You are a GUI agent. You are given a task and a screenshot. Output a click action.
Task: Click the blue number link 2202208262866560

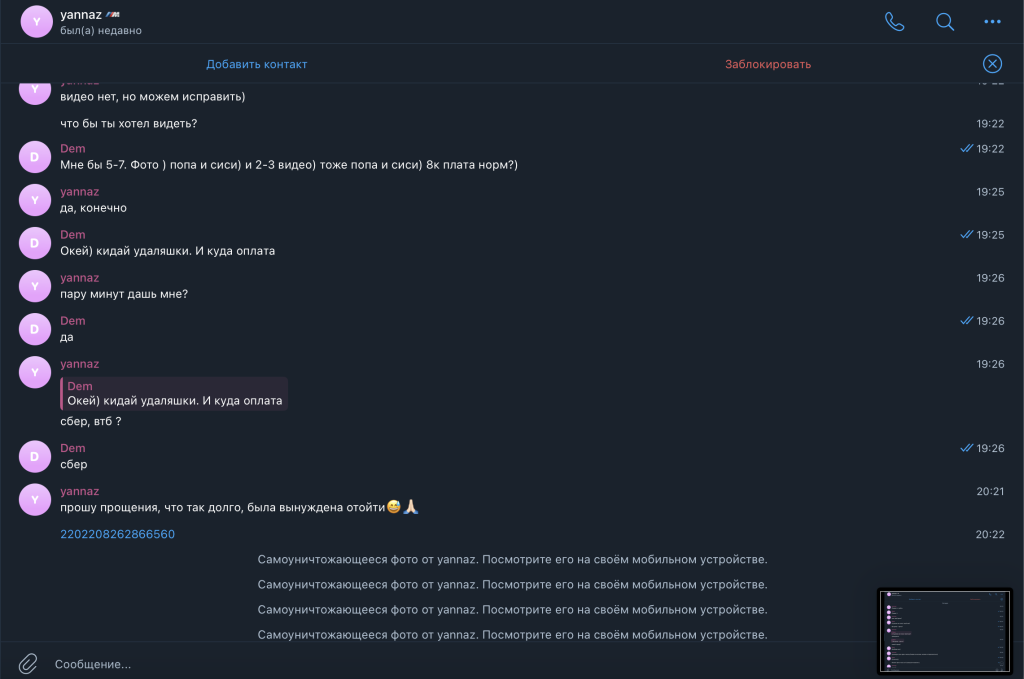click(x=117, y=534)
